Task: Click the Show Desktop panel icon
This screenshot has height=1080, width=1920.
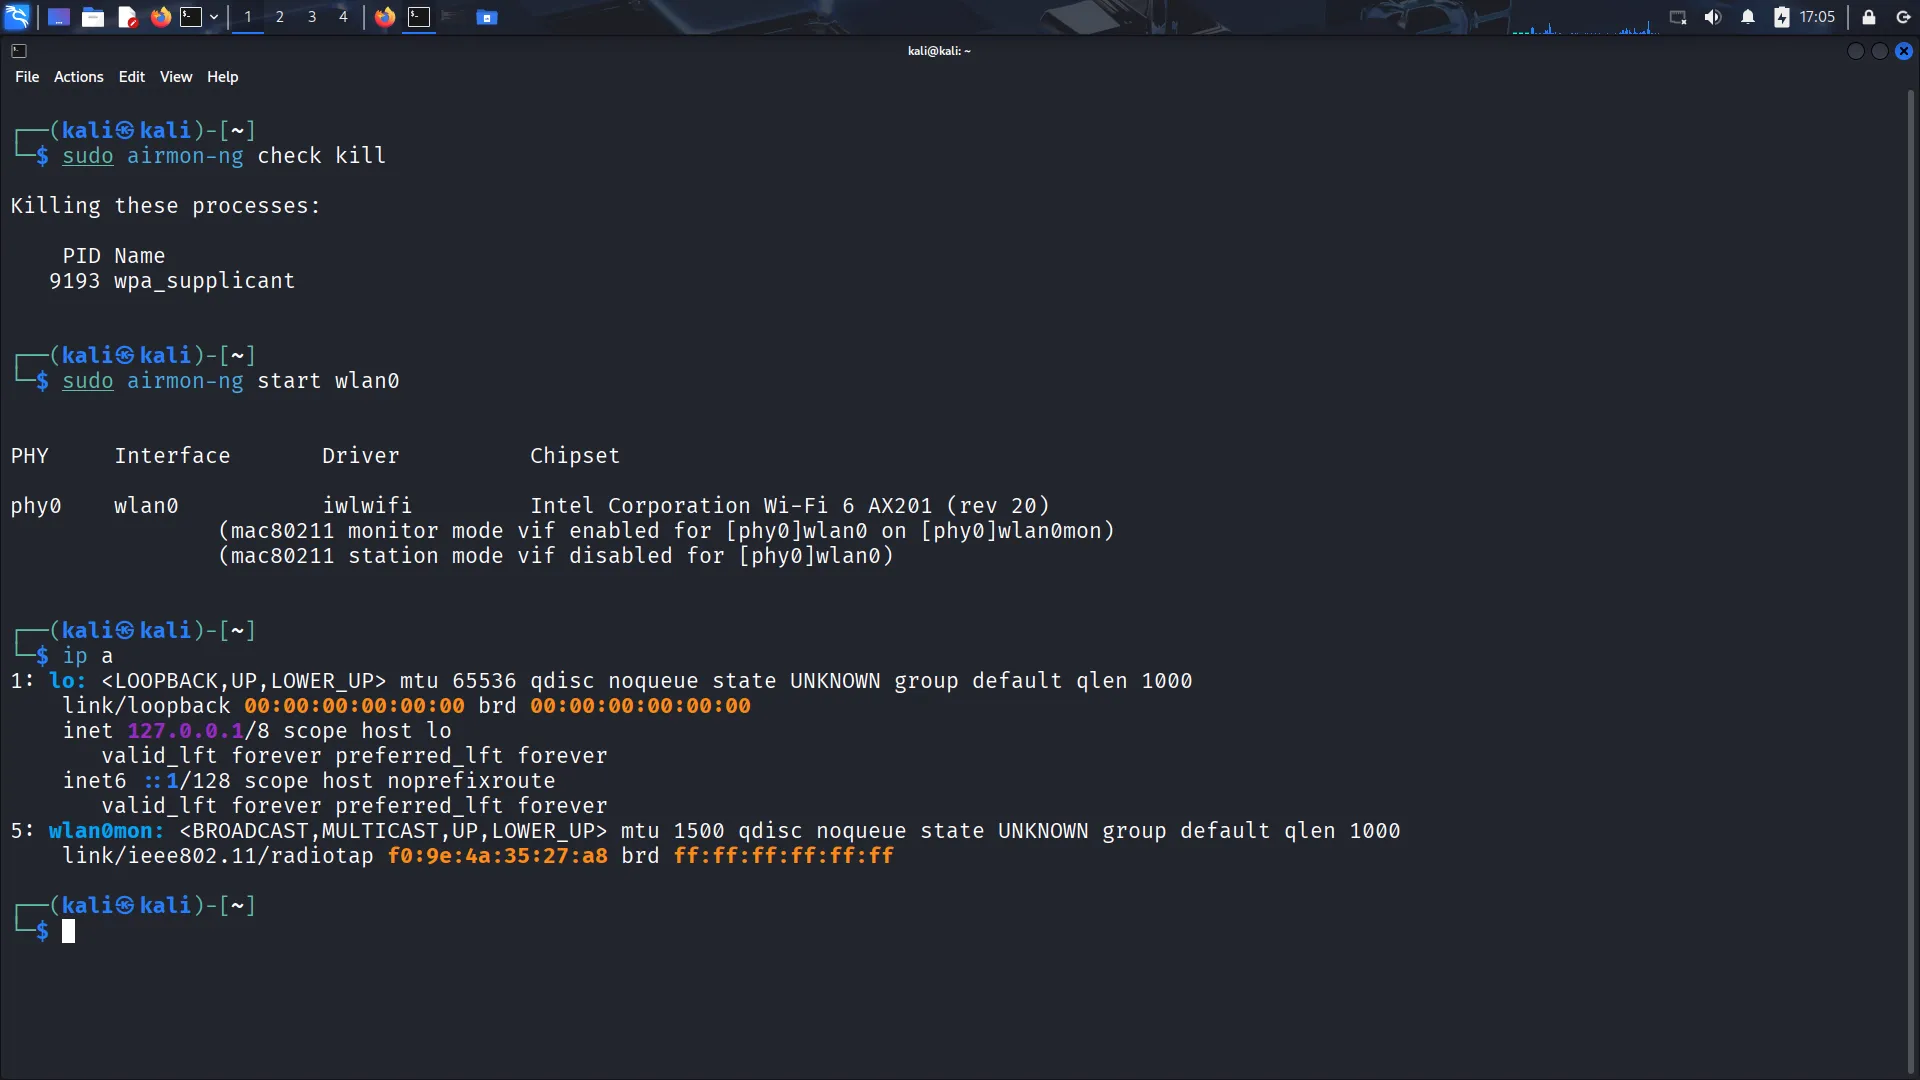Action: 59,17
